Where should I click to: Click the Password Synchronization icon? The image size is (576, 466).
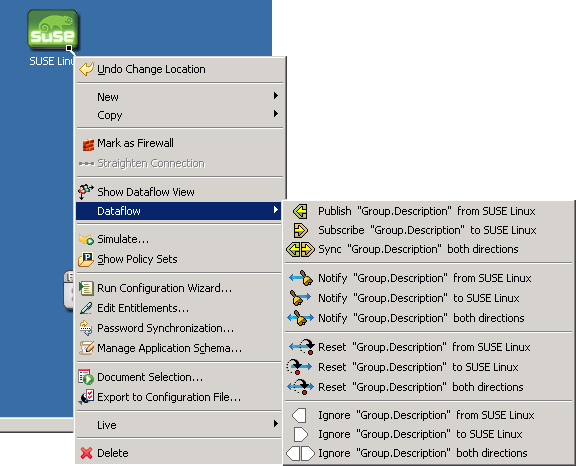(86, 328)
